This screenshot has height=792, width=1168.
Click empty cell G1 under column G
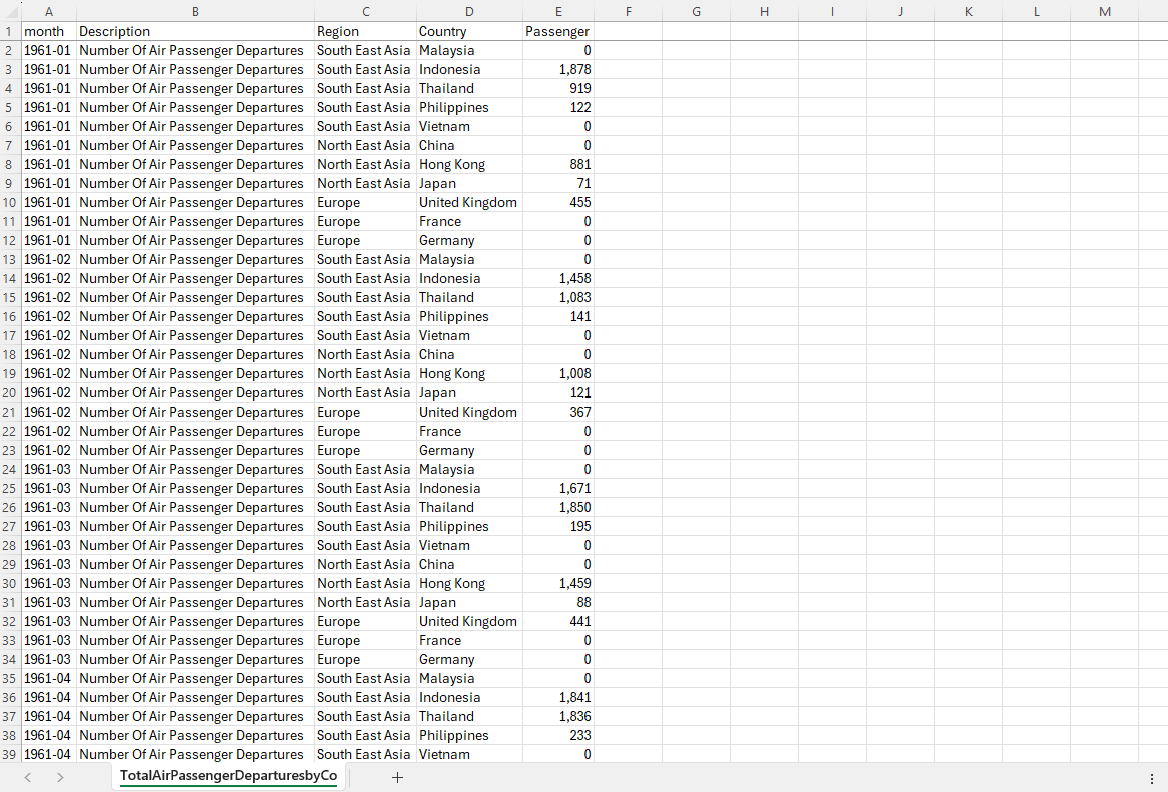pyautogui.click(x=696, y=31)
